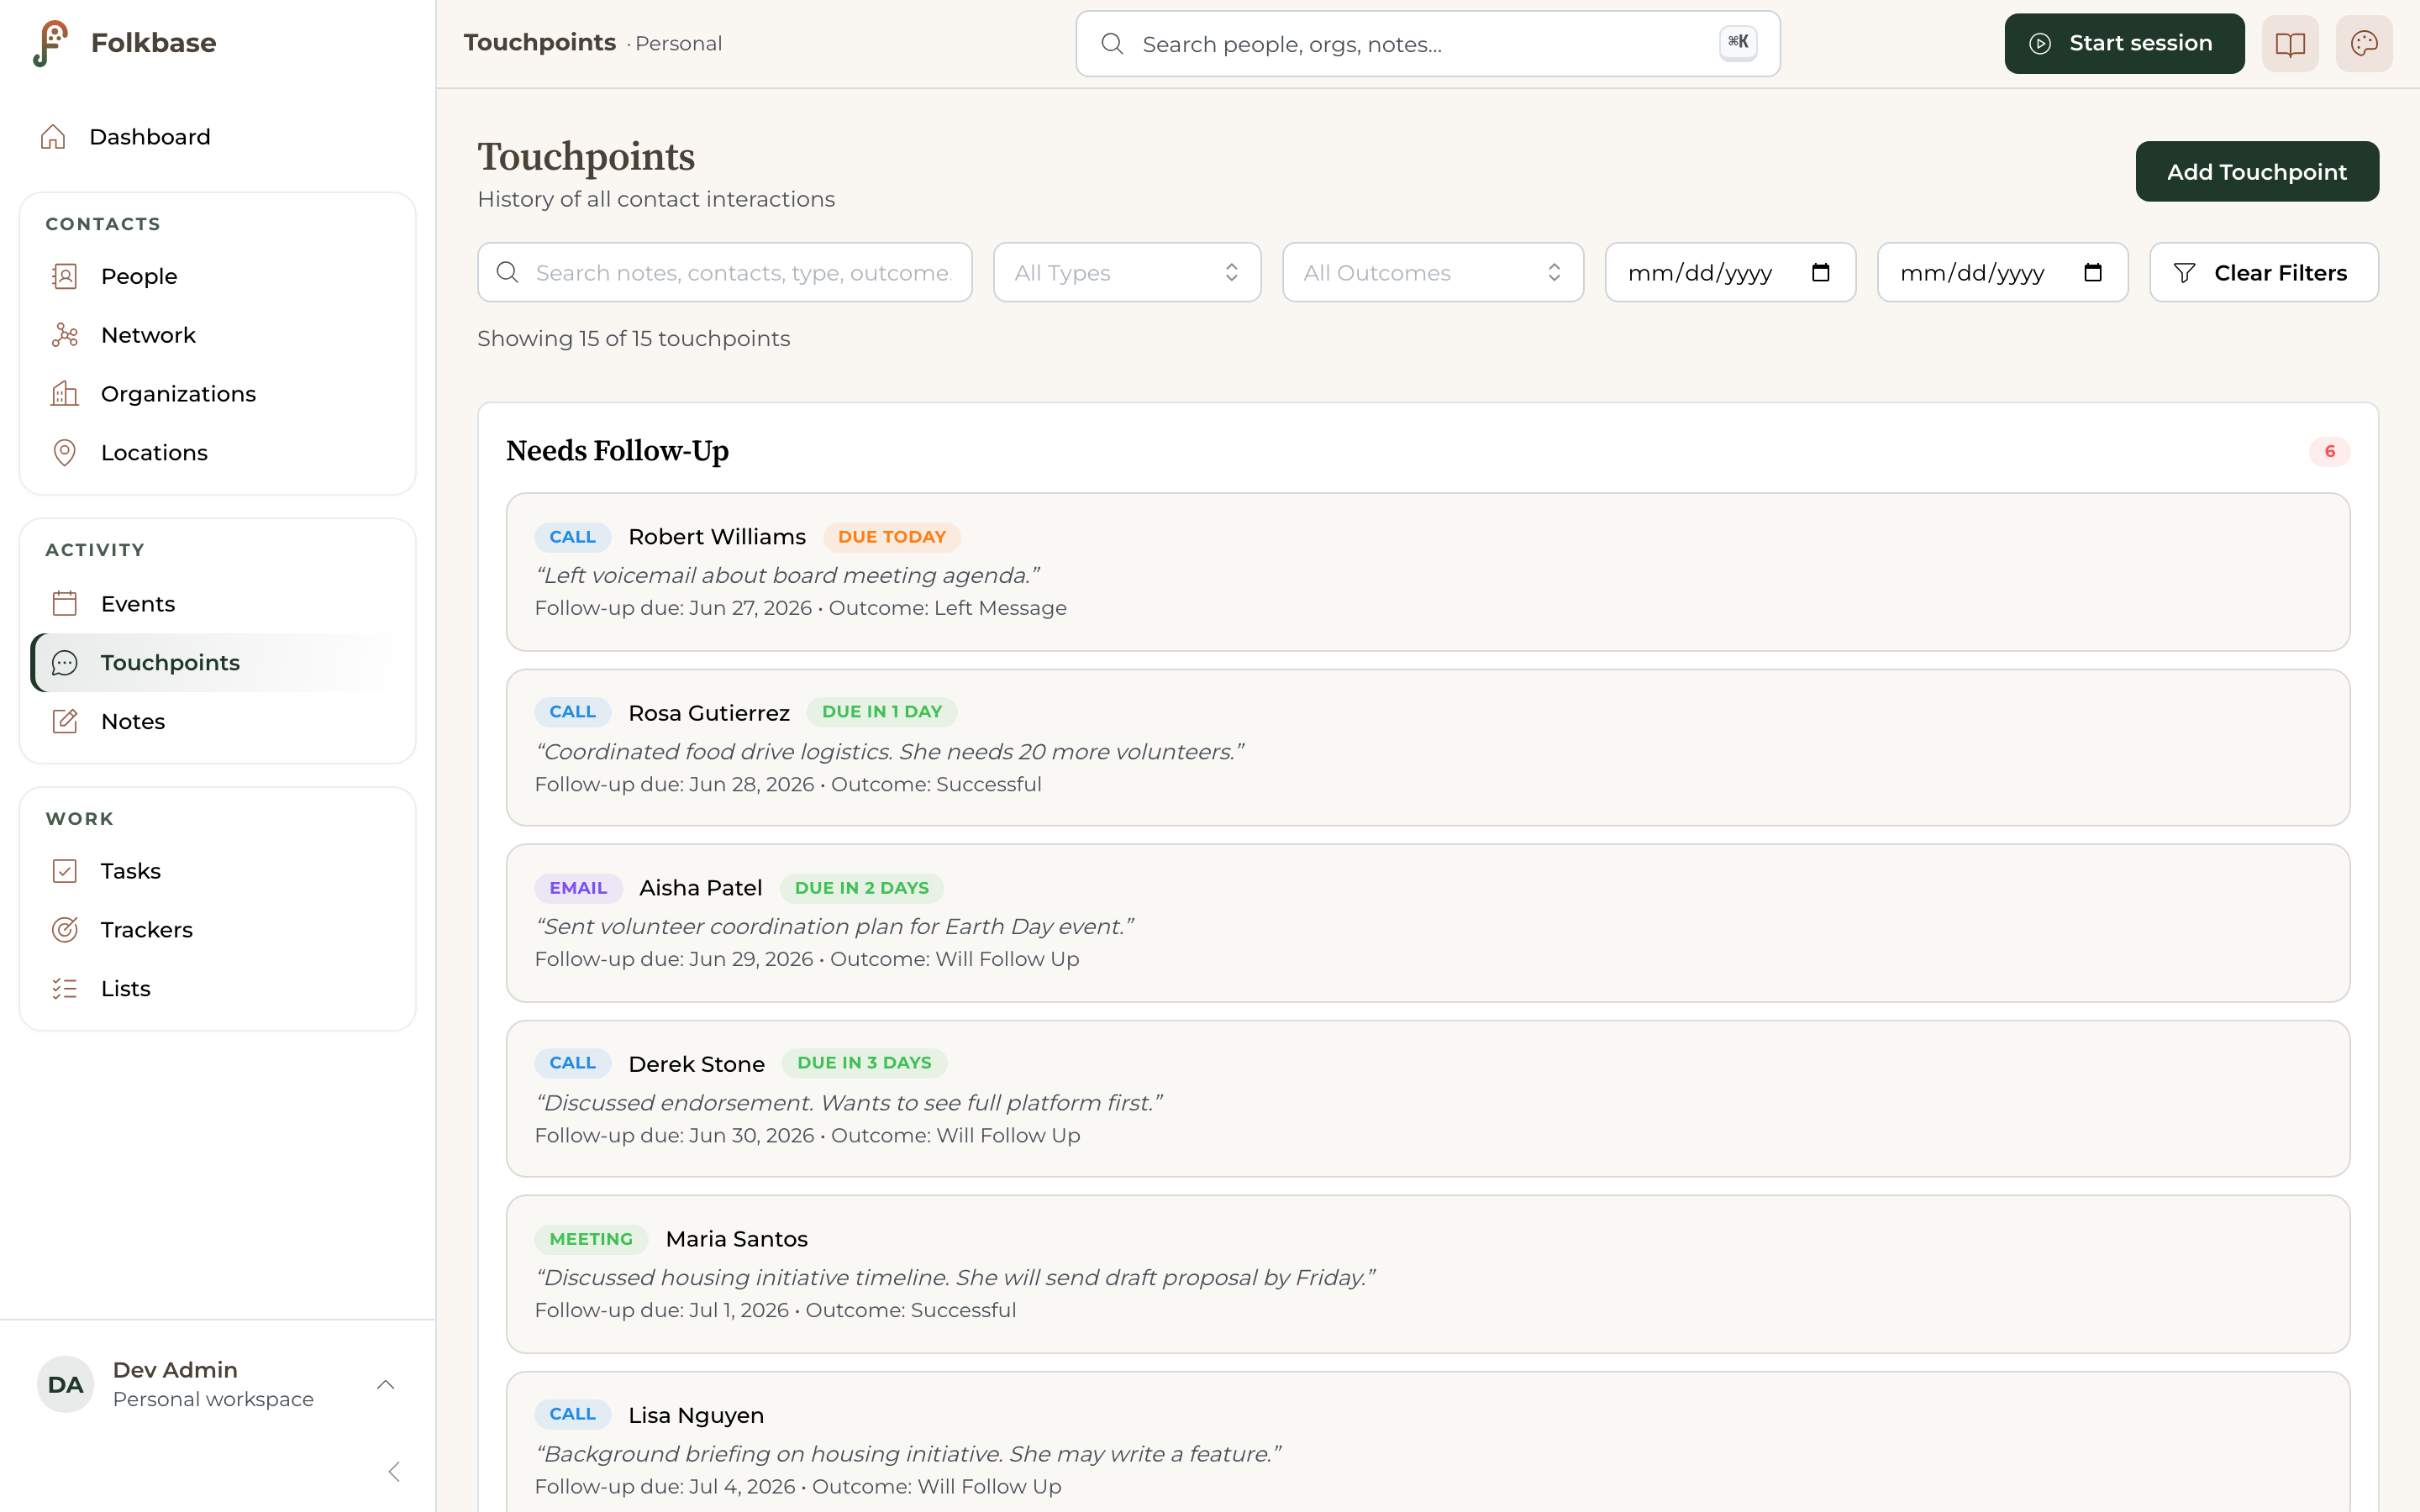Click the Folkbase logo icon
Screen dimensions: 2420x1512
pyautogui.click(x=50, y=43)
